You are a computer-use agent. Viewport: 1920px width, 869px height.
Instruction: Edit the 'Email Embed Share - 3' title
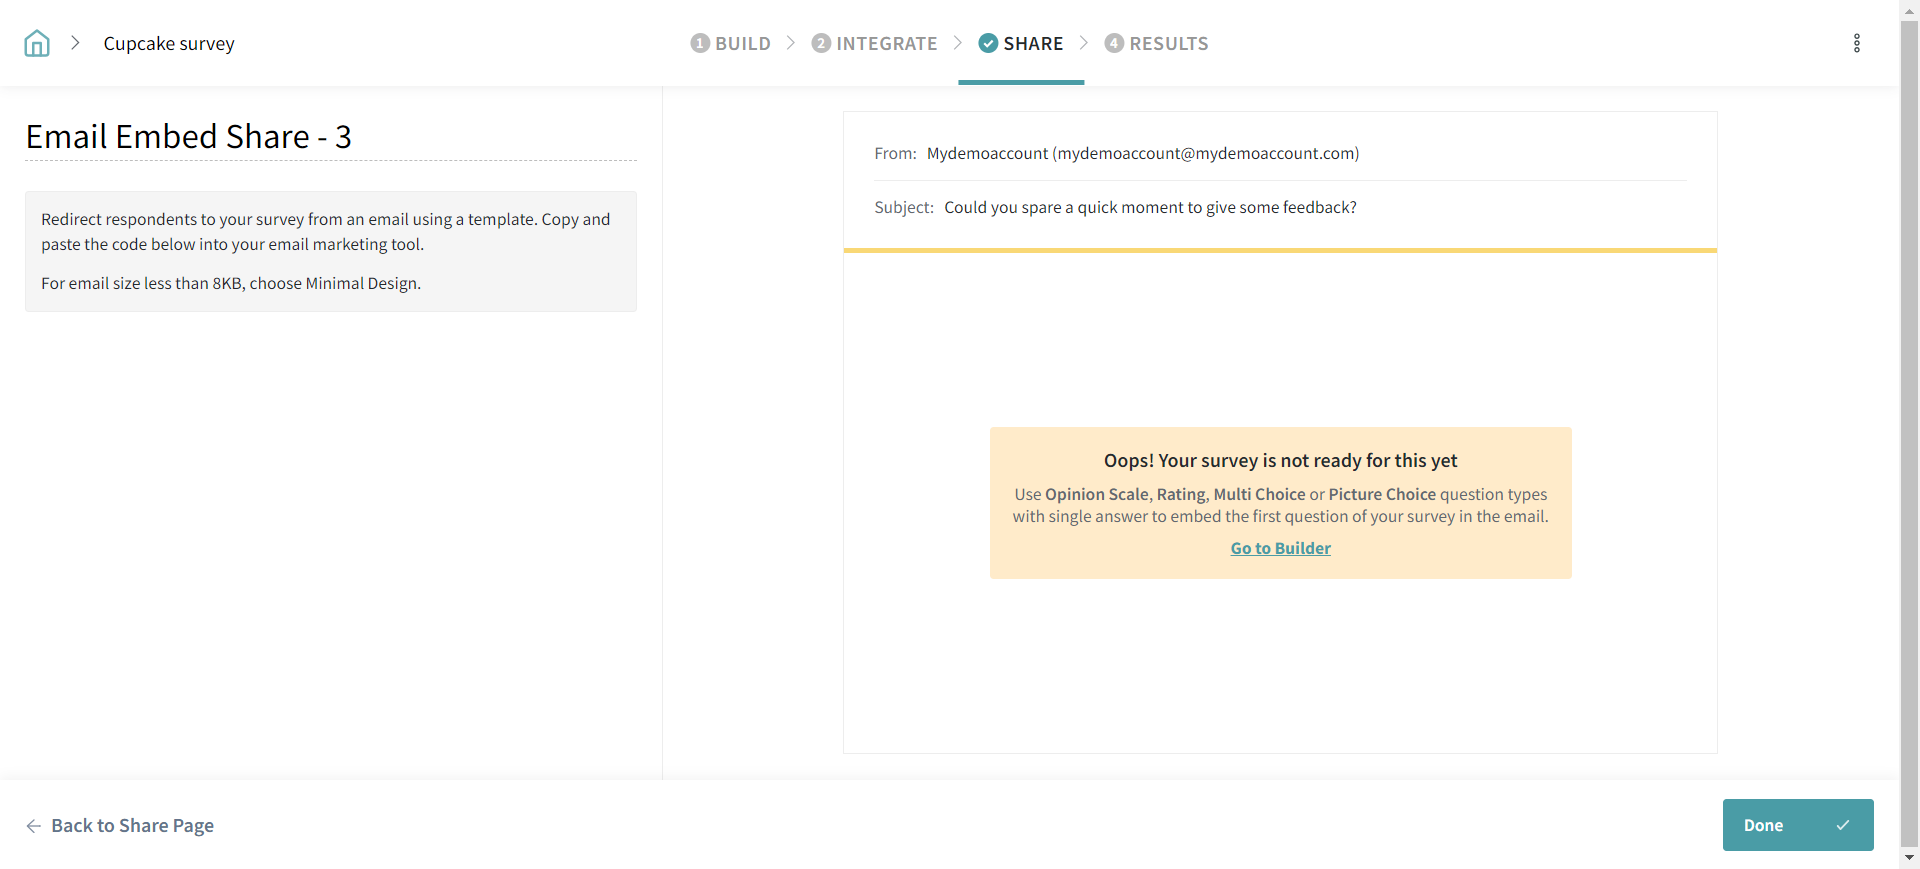pyautogui.click(x=189, y=137)
